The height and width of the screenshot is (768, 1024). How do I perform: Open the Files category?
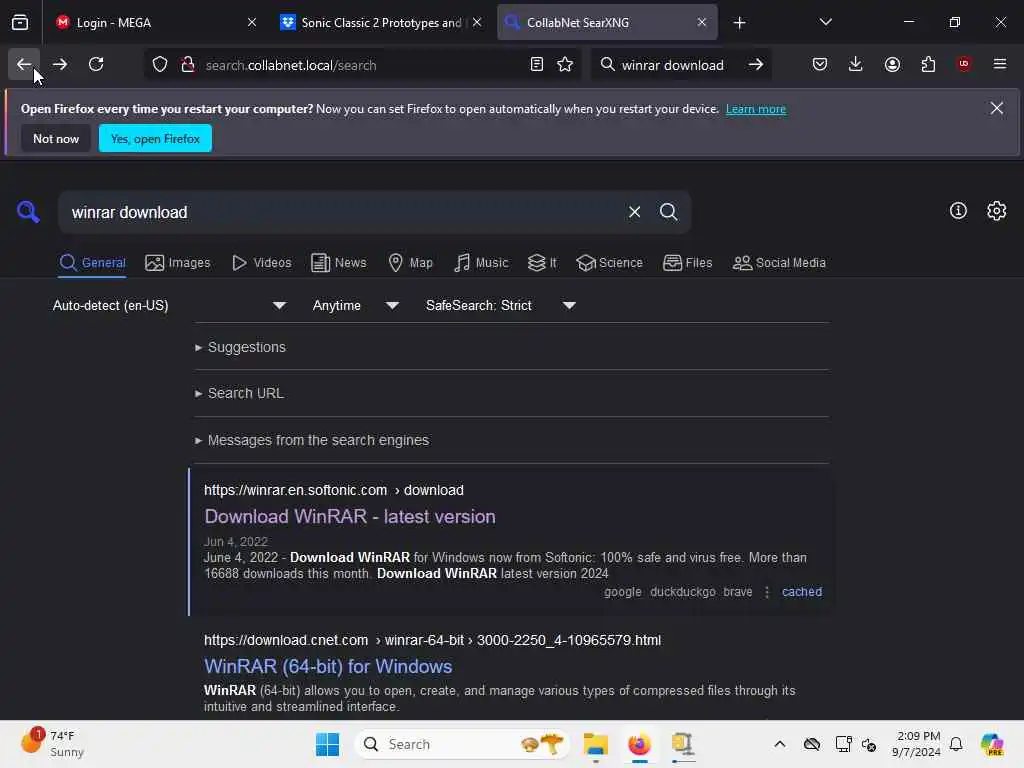click(688, 263)
